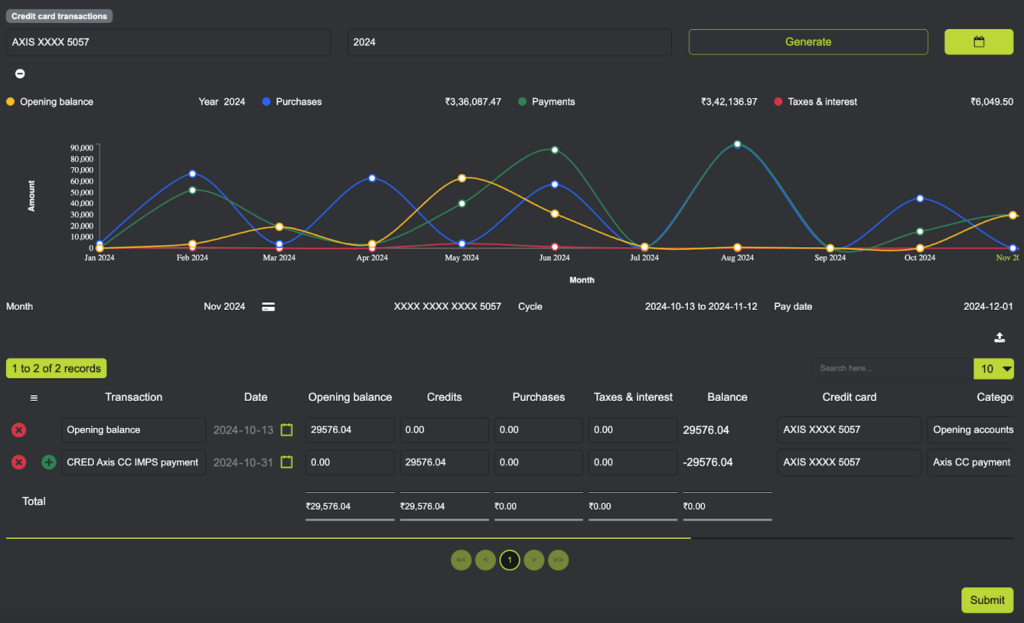Click the pay date 2024-12-01 value

(x=988, y=307)
